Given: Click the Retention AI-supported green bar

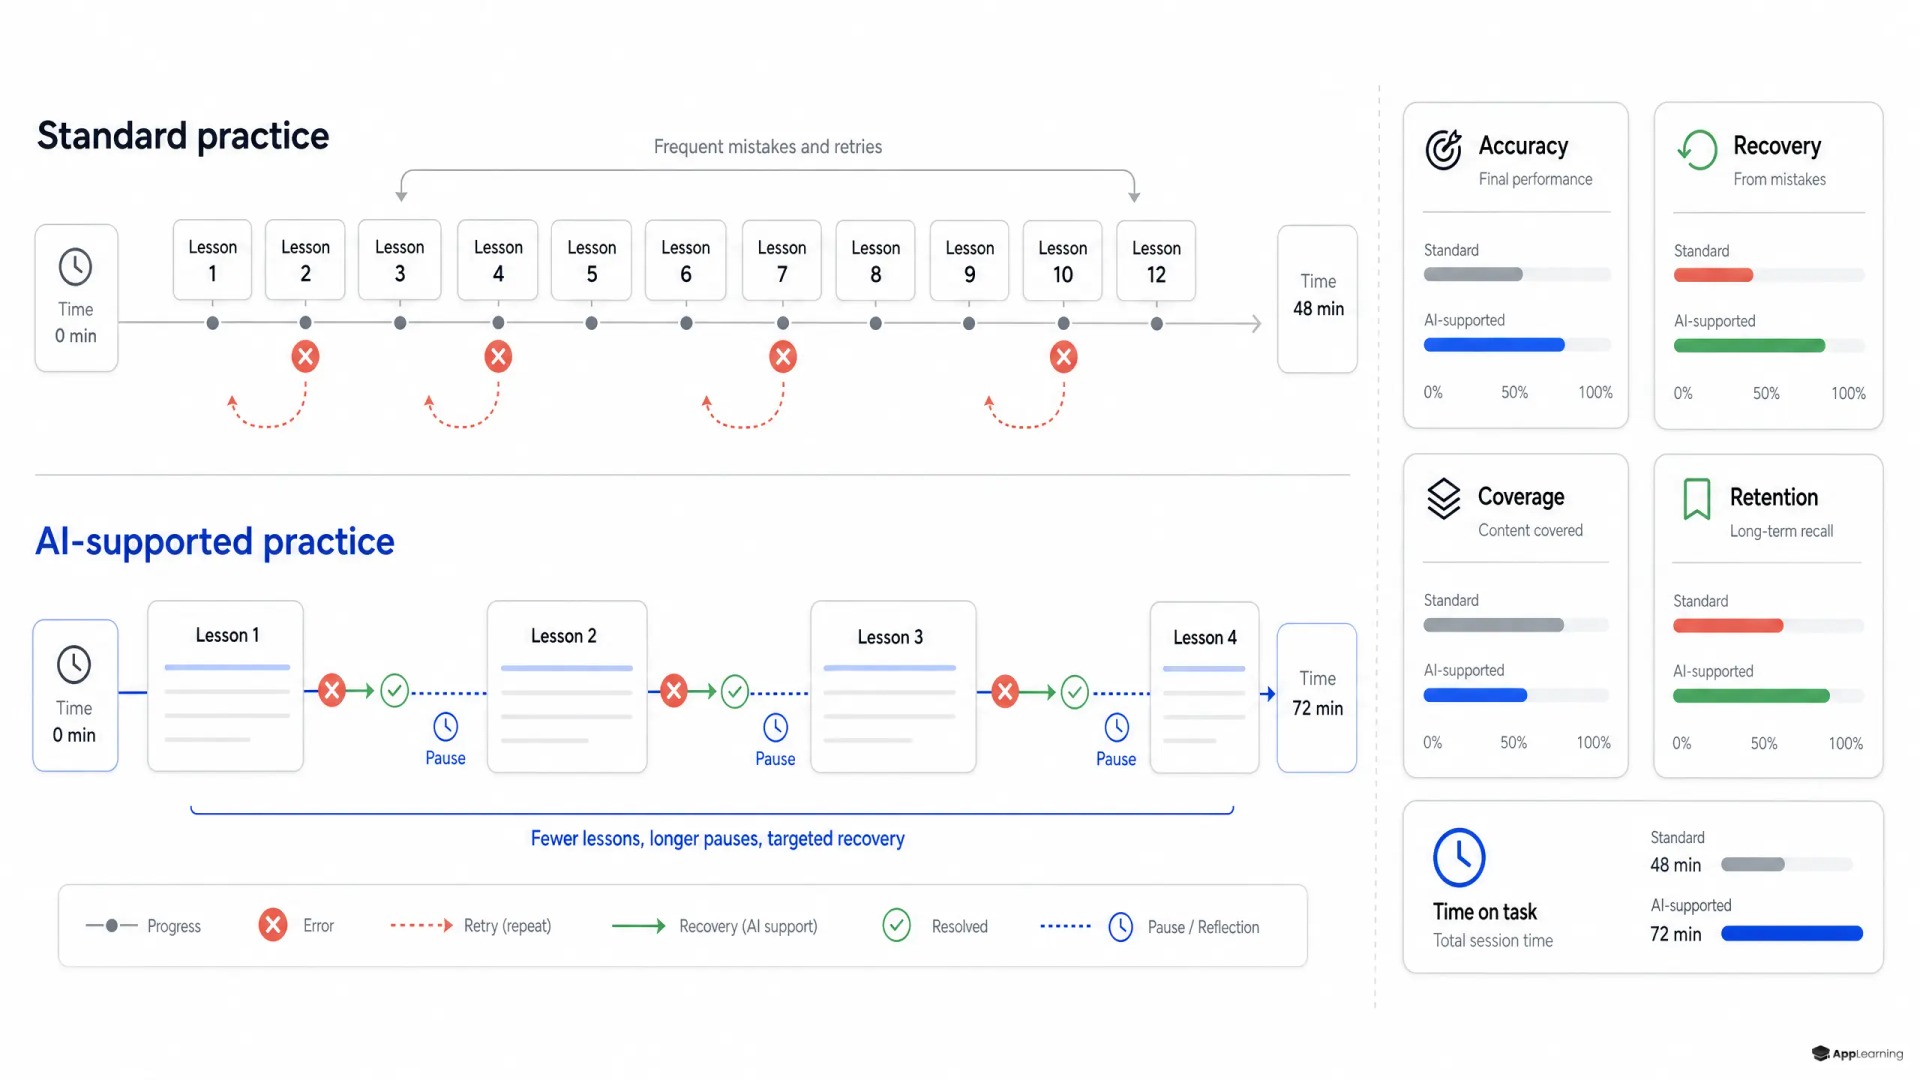Looking at the screenshot, I should point(1751,696).
